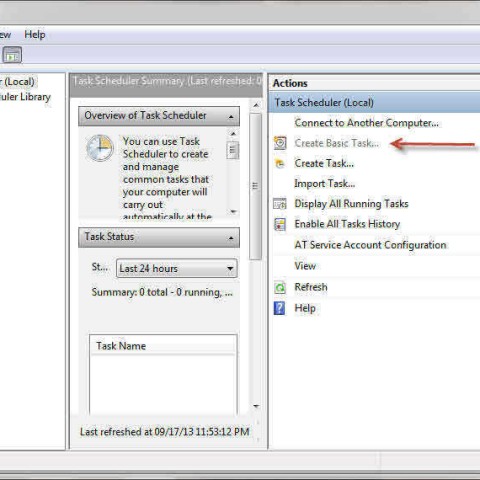480x480 pixels.
Task: Click the clock icon in the overview
Action: [100, 148]
